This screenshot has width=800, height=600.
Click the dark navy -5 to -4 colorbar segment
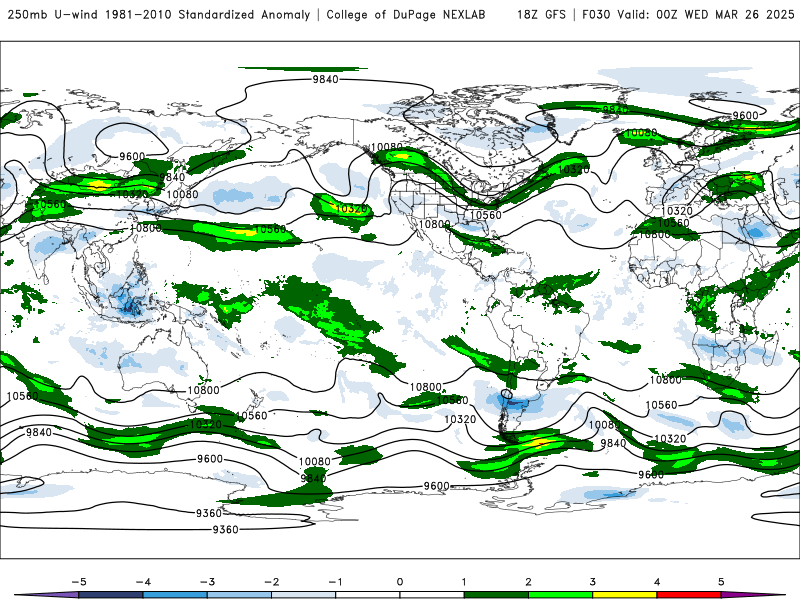point(111,595)
